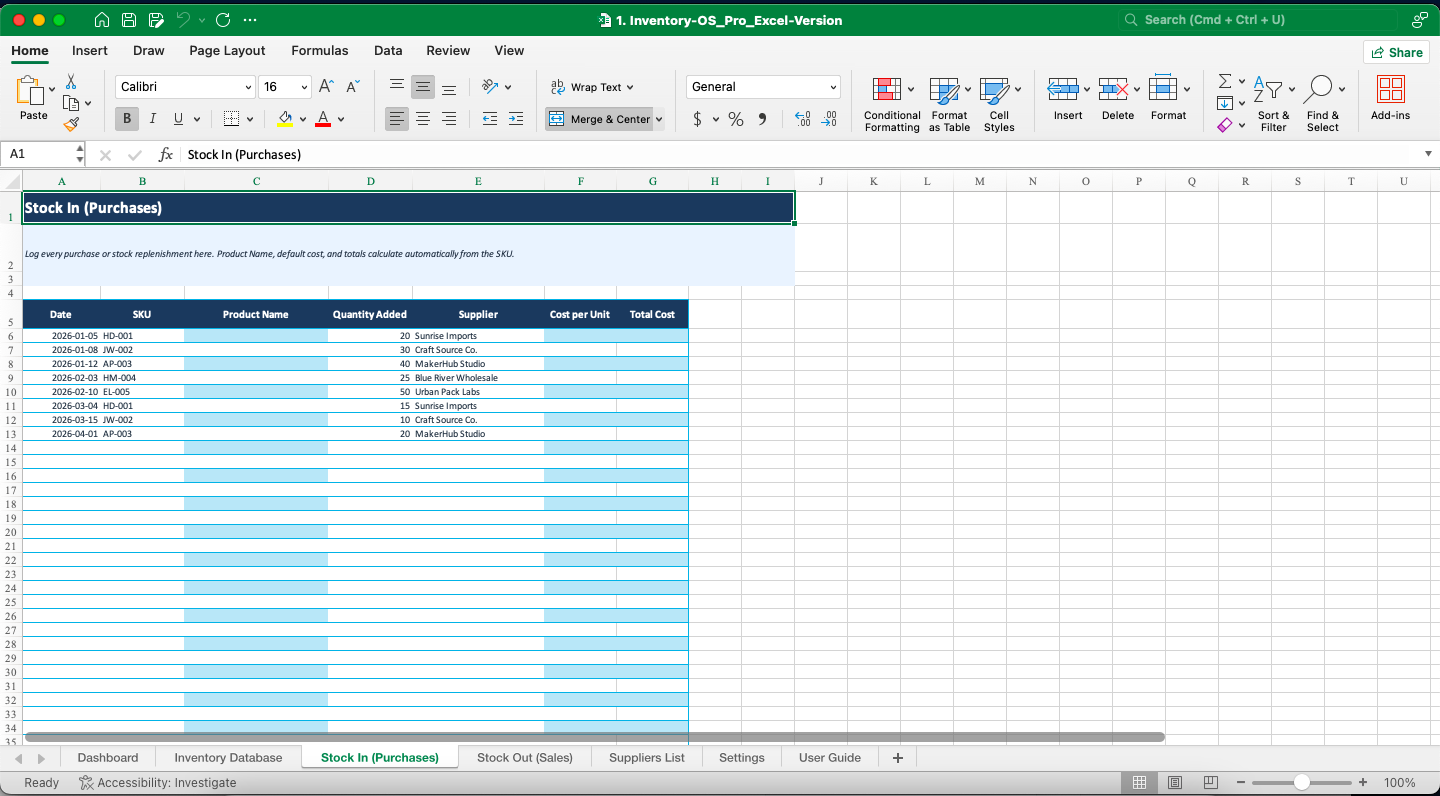Open the General number format dropdown

762,86
